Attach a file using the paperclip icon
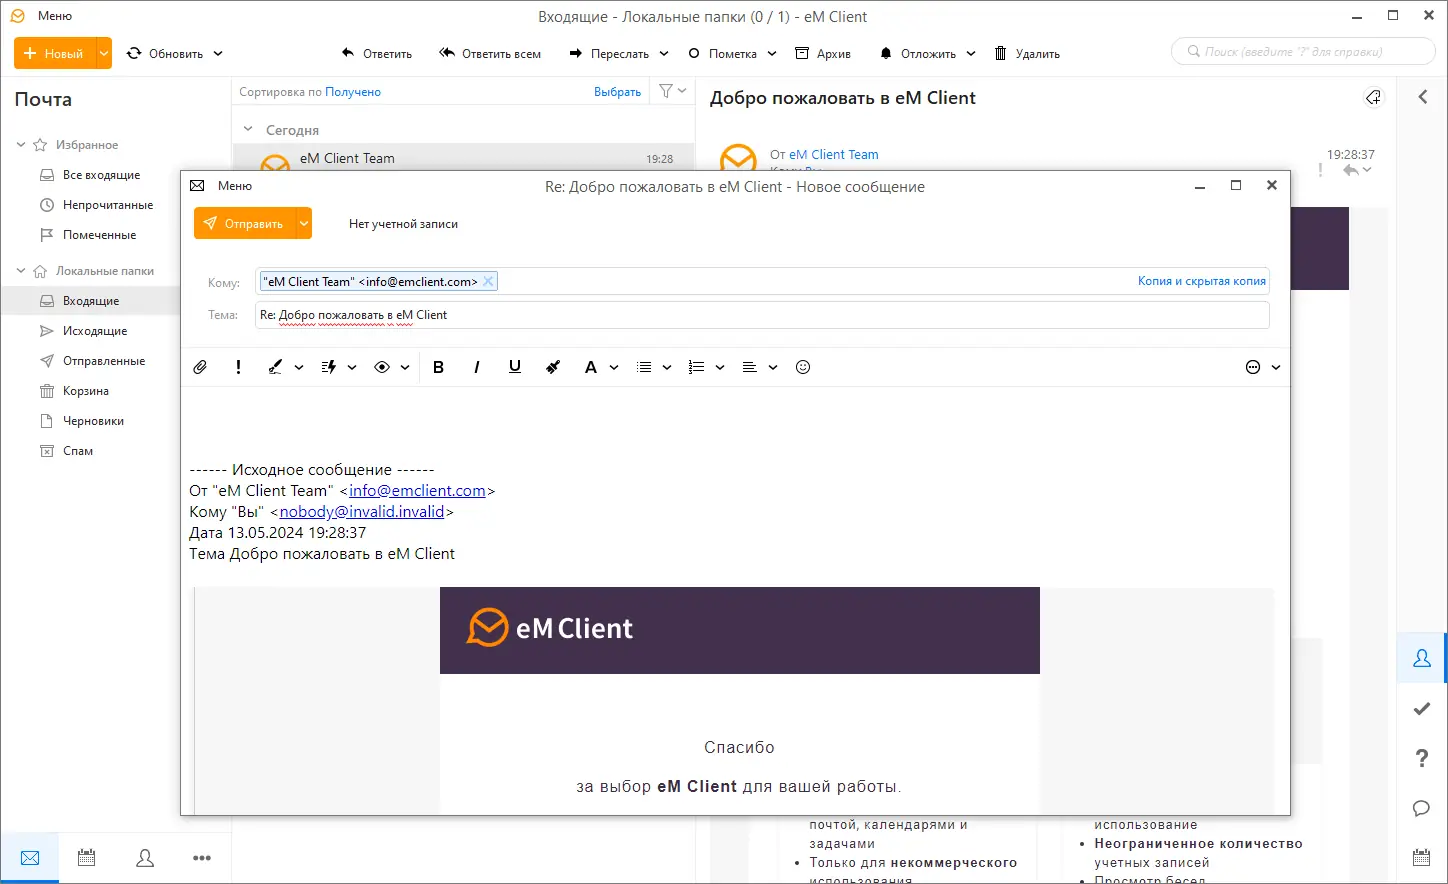 pyautogui.click(x=200, y=367)
